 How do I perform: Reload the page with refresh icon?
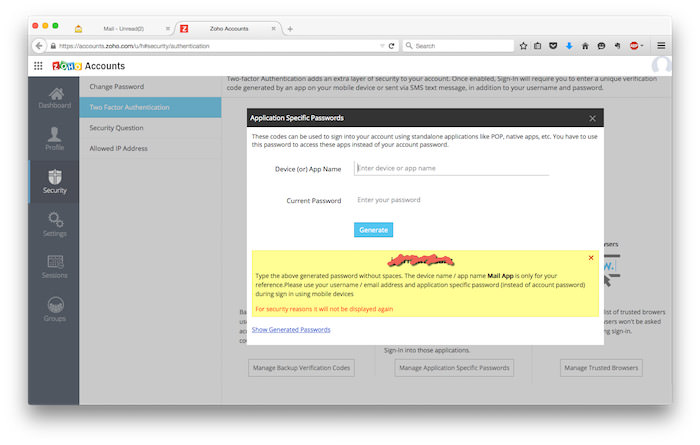point(392,46)
